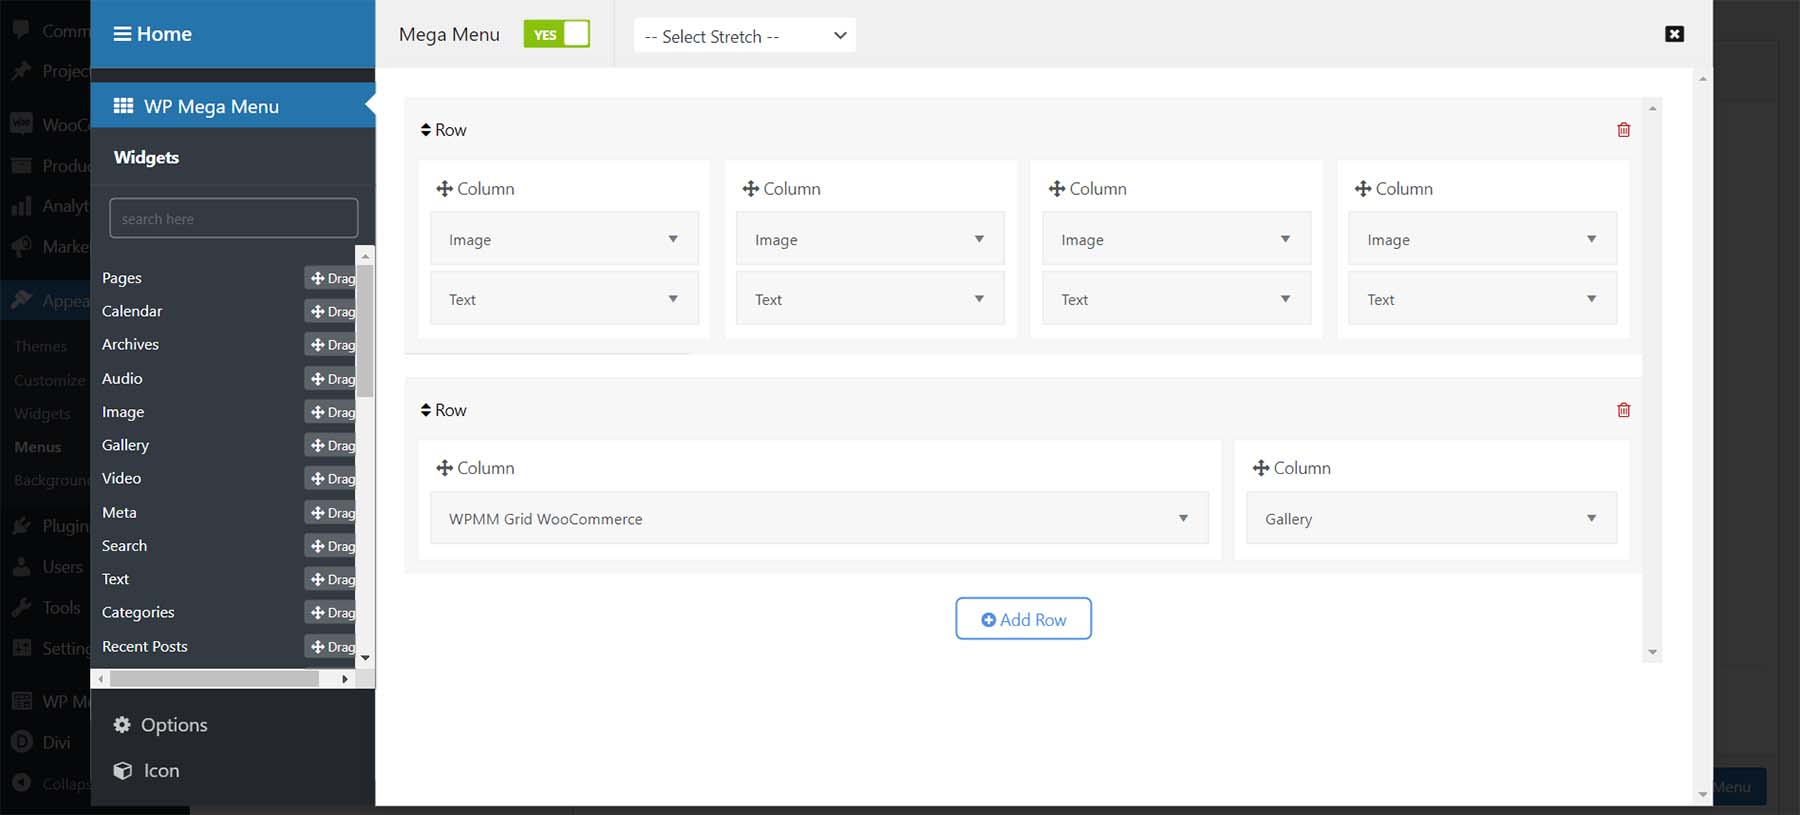This screenshot has height=815, width=1800.
Task: Click Drag handle for Search widget
Action: [x=331, y=546]
